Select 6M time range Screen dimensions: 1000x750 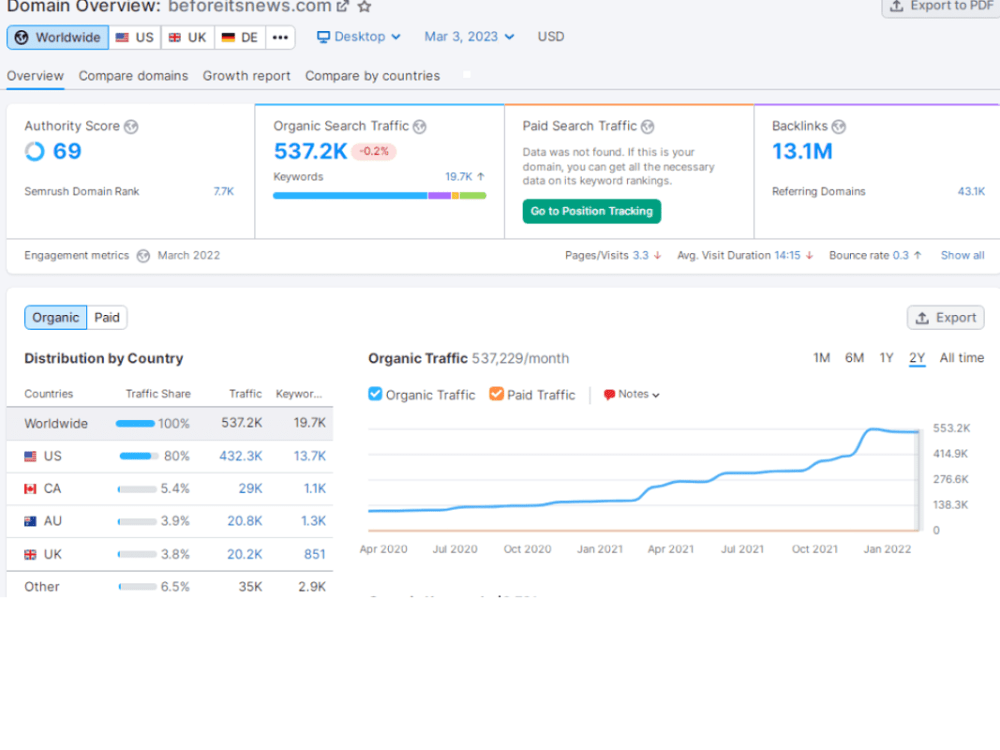coord(855,358)
